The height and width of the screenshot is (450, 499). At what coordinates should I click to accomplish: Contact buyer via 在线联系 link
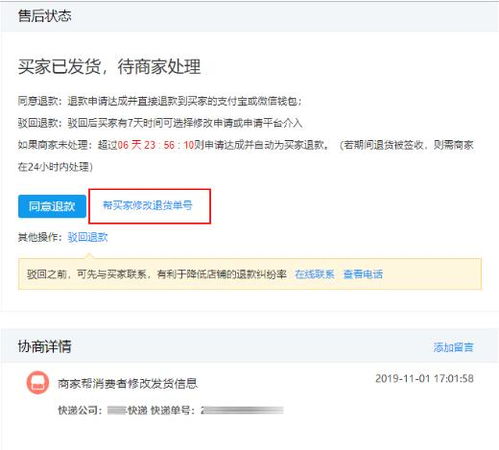[315, 274]
